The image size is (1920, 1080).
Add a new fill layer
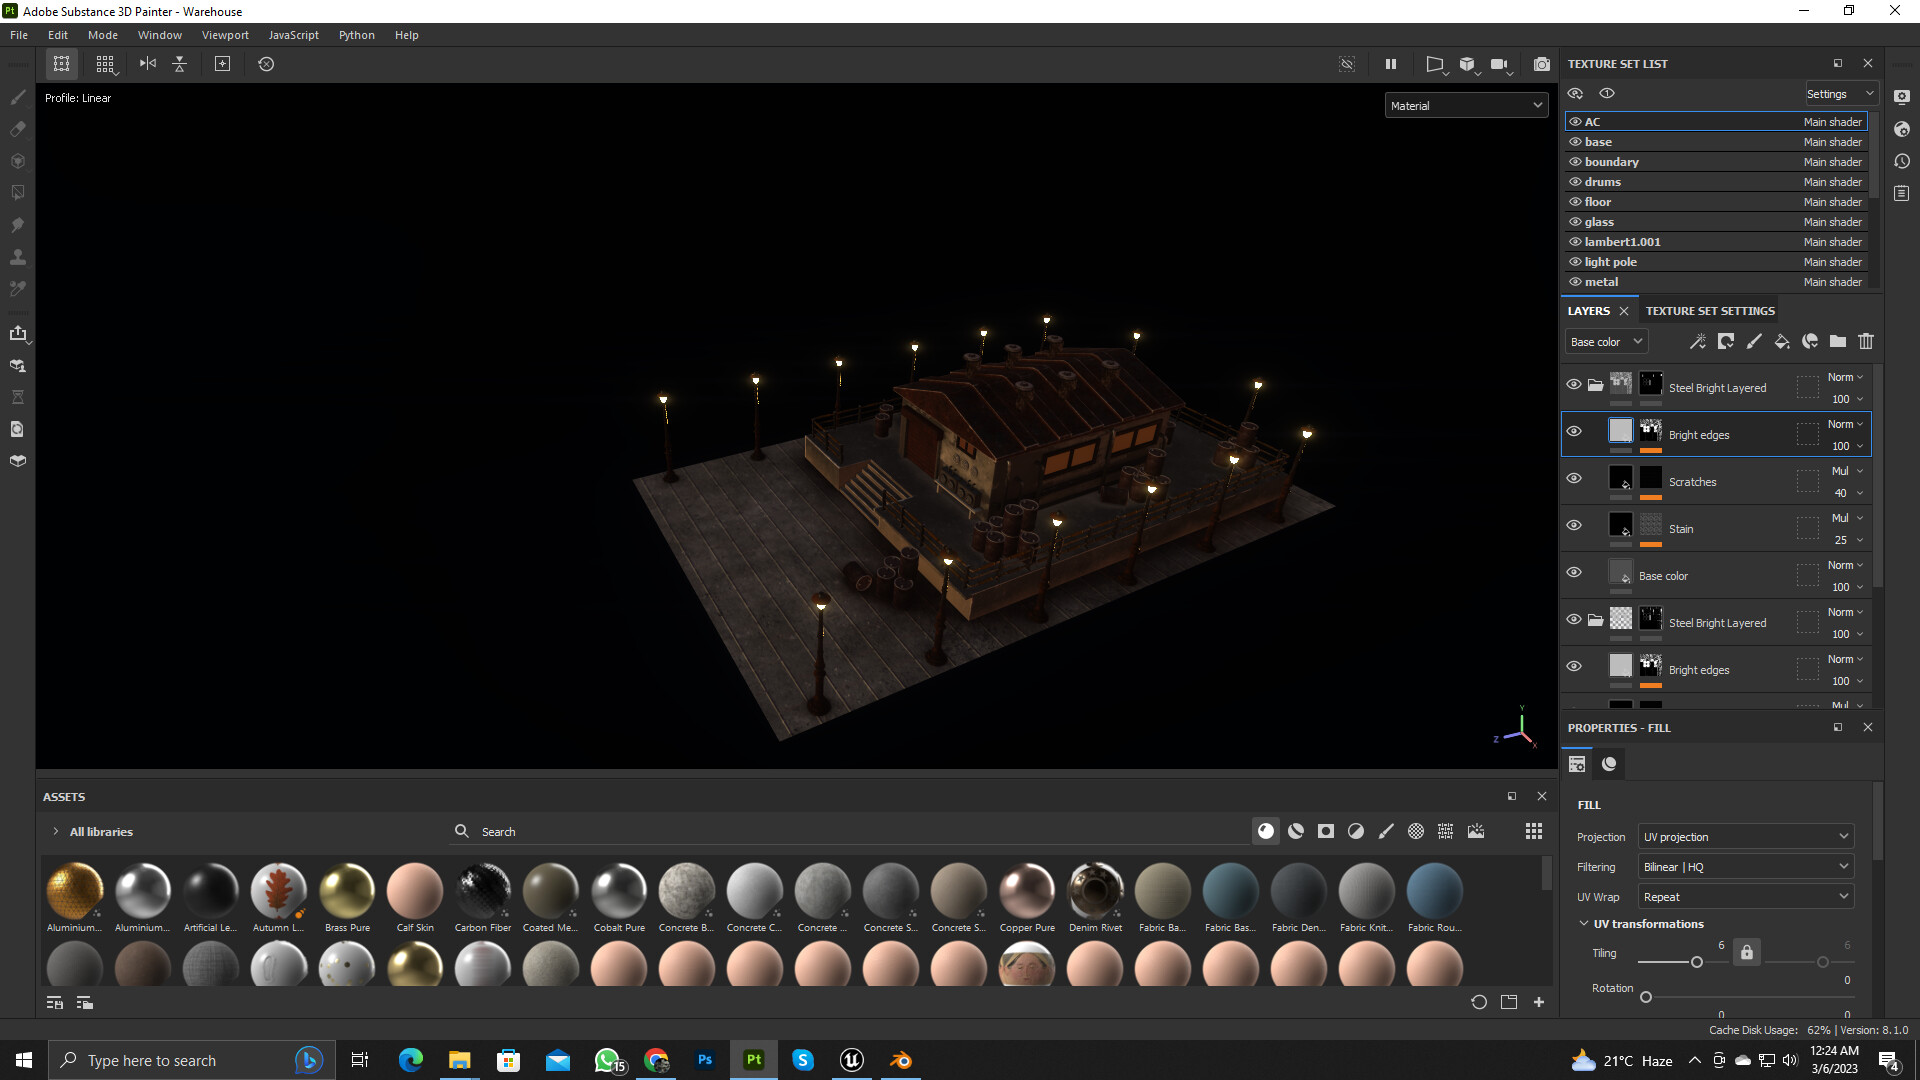1782,342
